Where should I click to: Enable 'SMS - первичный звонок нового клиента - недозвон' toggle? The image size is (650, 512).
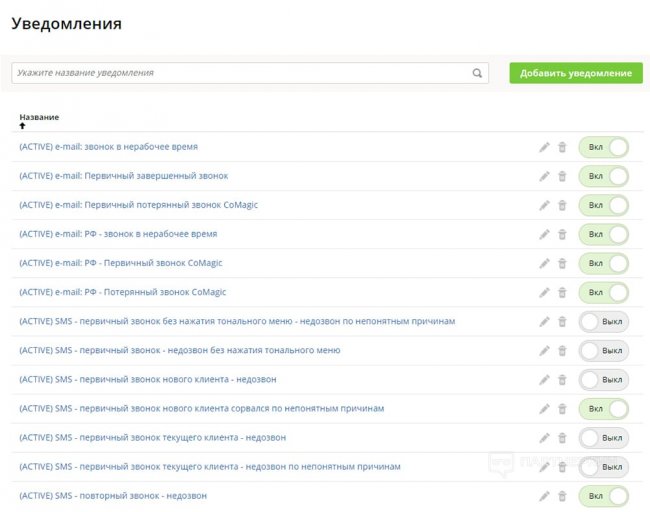(604, 380)
